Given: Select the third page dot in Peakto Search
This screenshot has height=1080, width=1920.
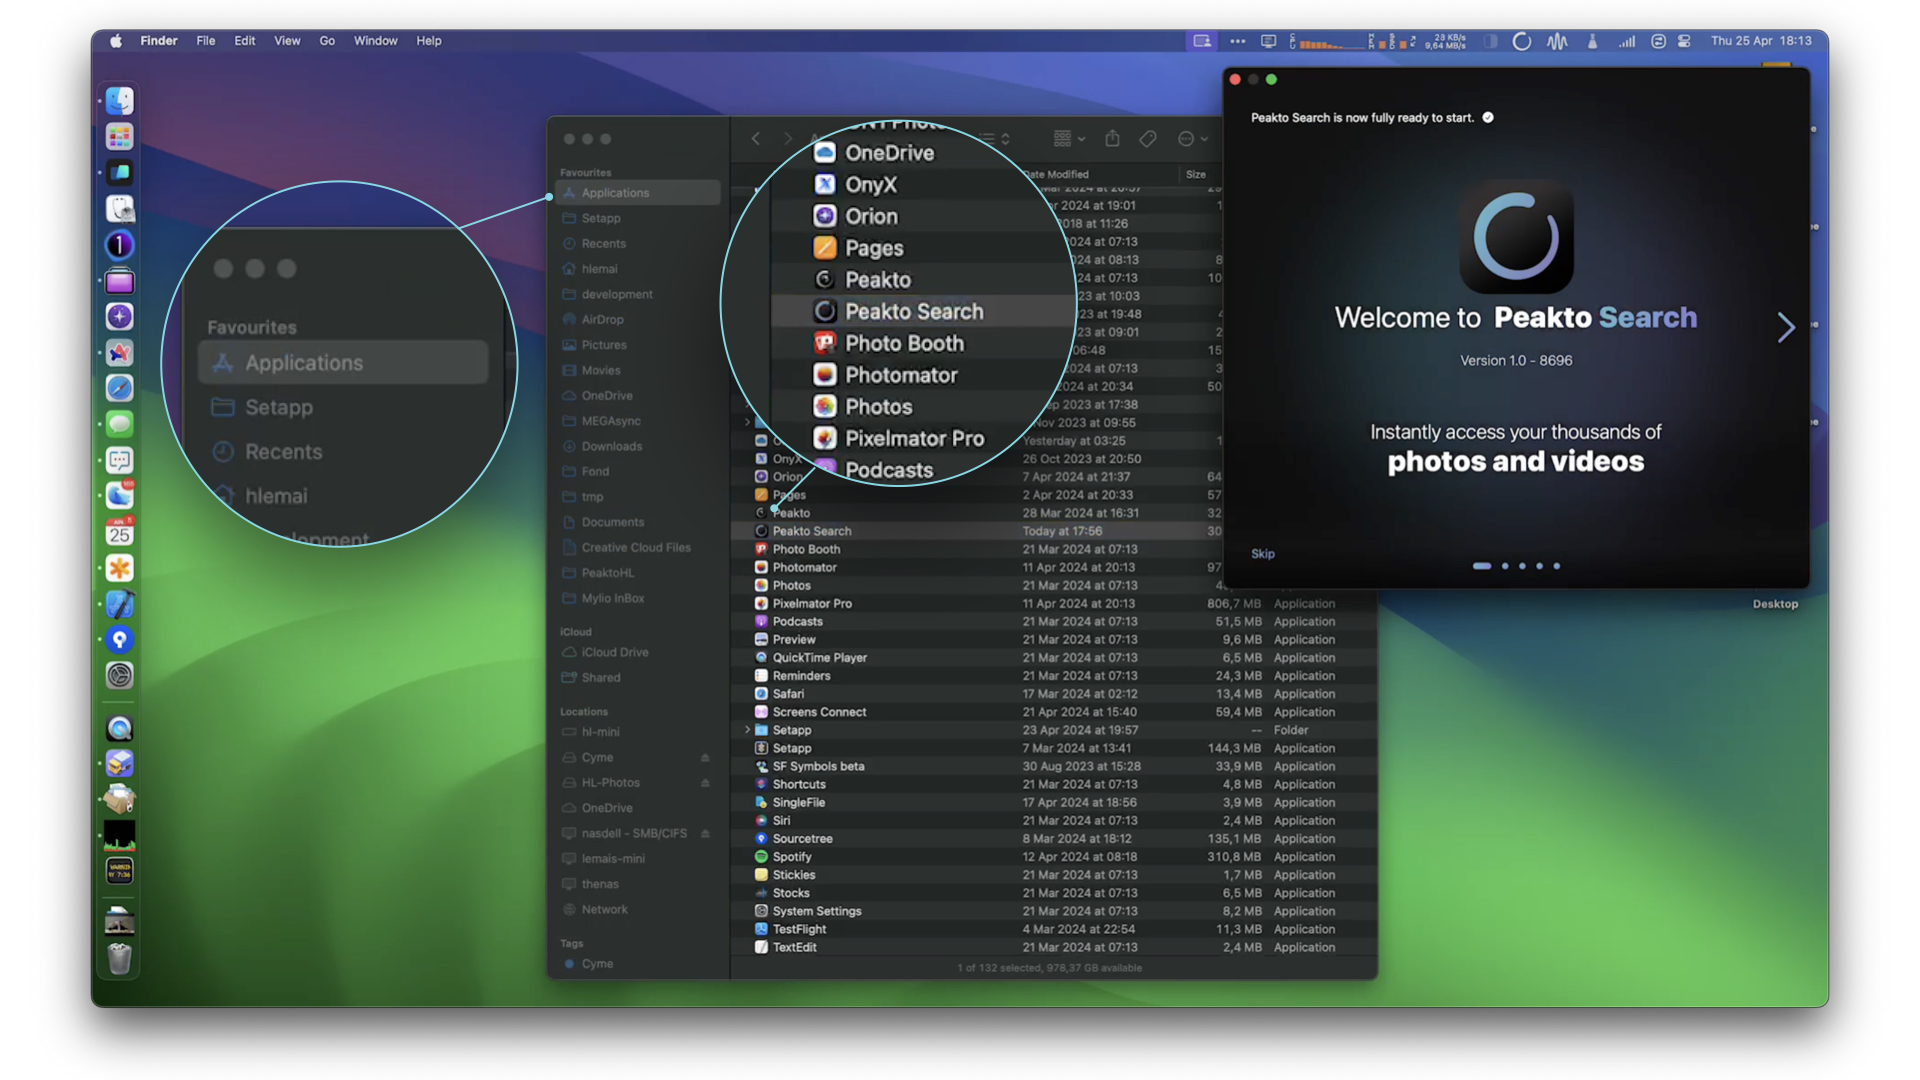Looking at the screenshot, I should click(x=1522, y=566).
